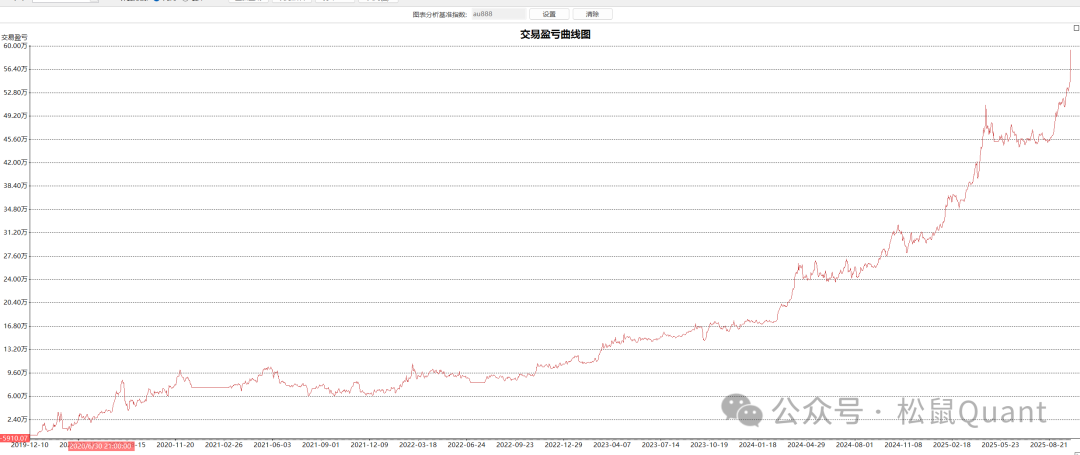The width and height of the screenshot is (1080, 455).
Task: Select the 2019-12-10 date on the x-axis
Action: pyautogui.click(x=22, y=445)
